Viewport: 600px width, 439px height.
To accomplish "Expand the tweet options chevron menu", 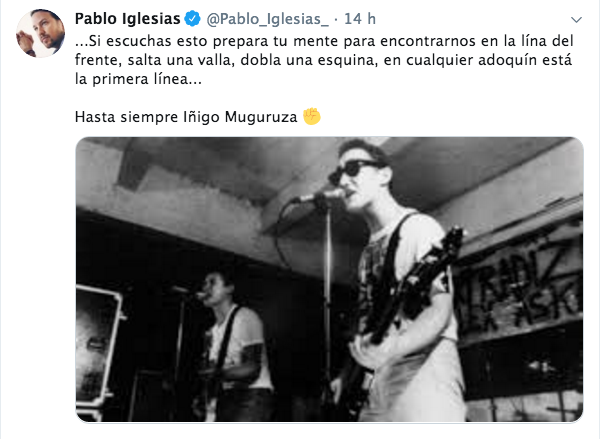I will pos(576,20).
